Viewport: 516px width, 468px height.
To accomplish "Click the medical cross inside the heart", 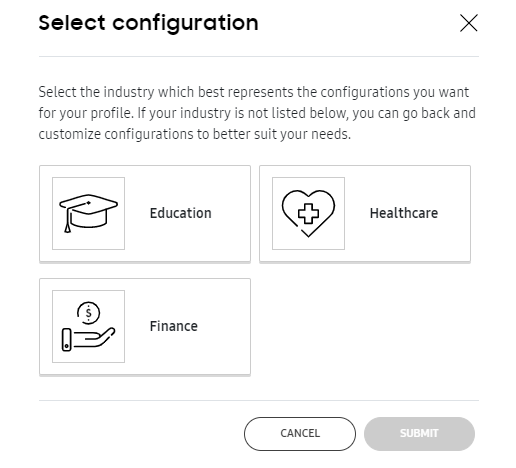I will pyautogui.click(x=308, y=214).
